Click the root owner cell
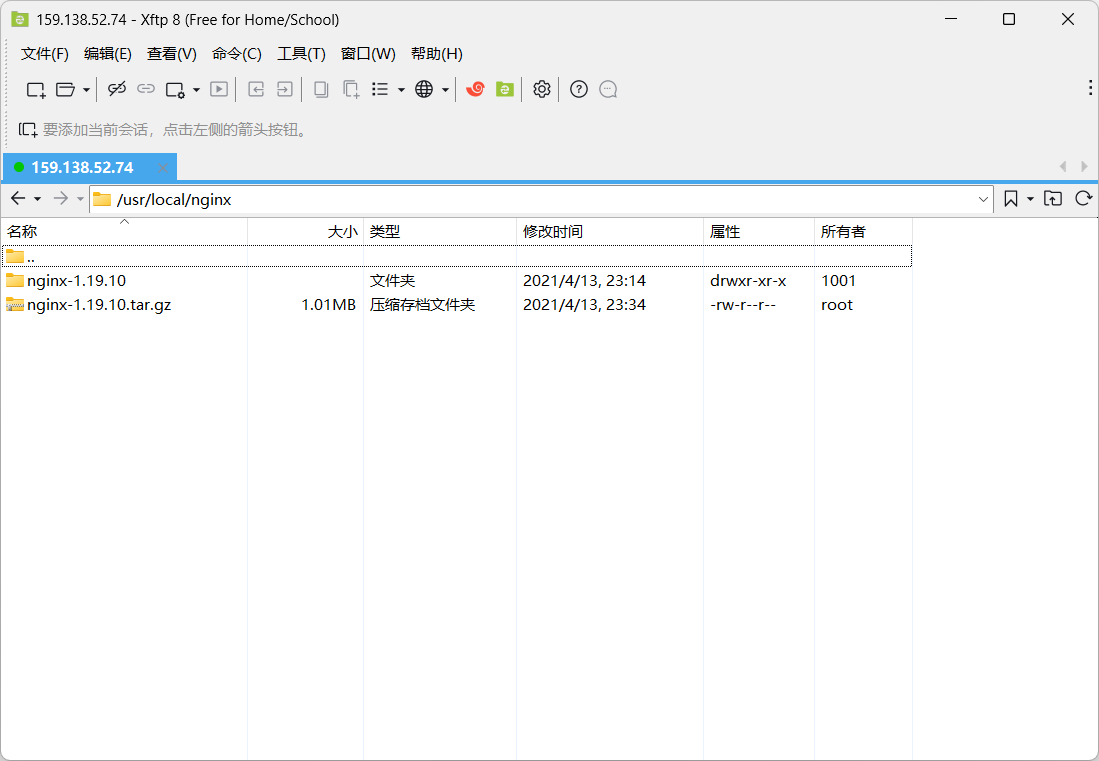 837,305
